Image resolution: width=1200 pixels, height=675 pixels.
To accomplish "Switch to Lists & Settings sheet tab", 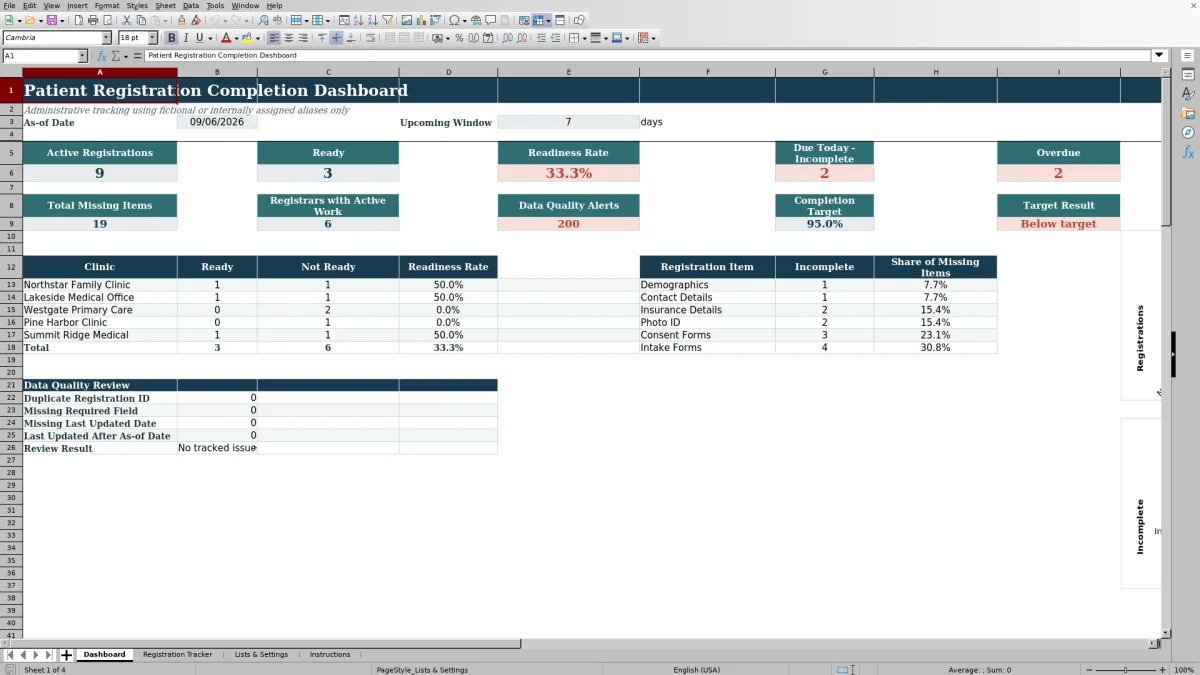I will coord(261,654).
